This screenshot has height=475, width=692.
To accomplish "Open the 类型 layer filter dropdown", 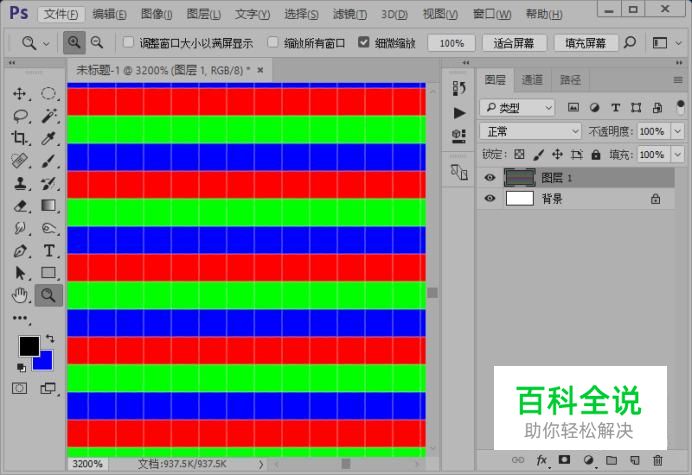I will 518,108.
